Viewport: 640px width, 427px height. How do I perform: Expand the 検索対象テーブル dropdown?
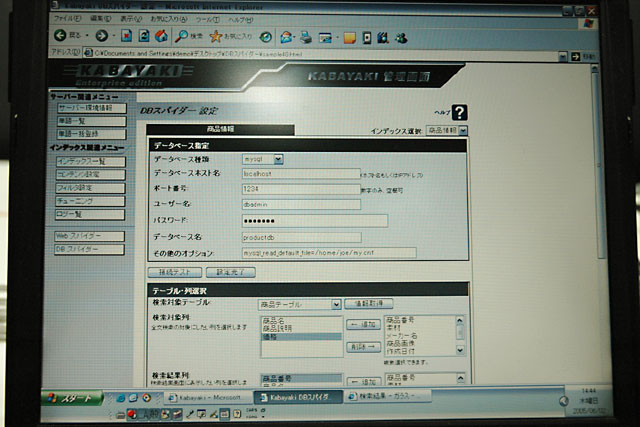point(336,304)
